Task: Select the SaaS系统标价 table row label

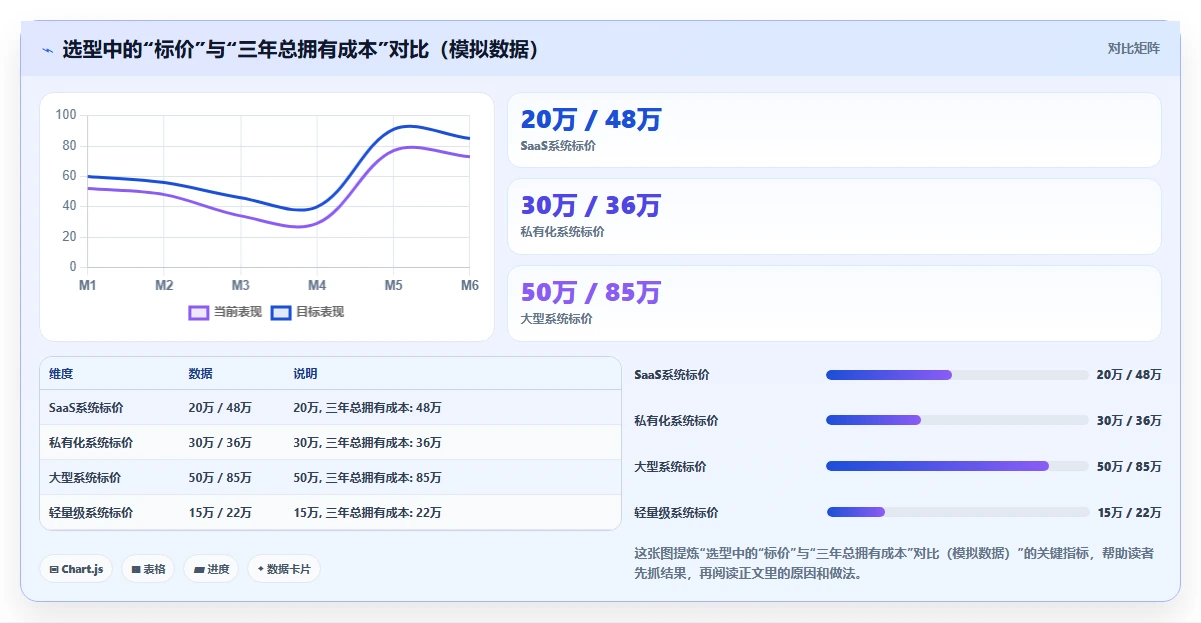Action: (x=85, y=408)
